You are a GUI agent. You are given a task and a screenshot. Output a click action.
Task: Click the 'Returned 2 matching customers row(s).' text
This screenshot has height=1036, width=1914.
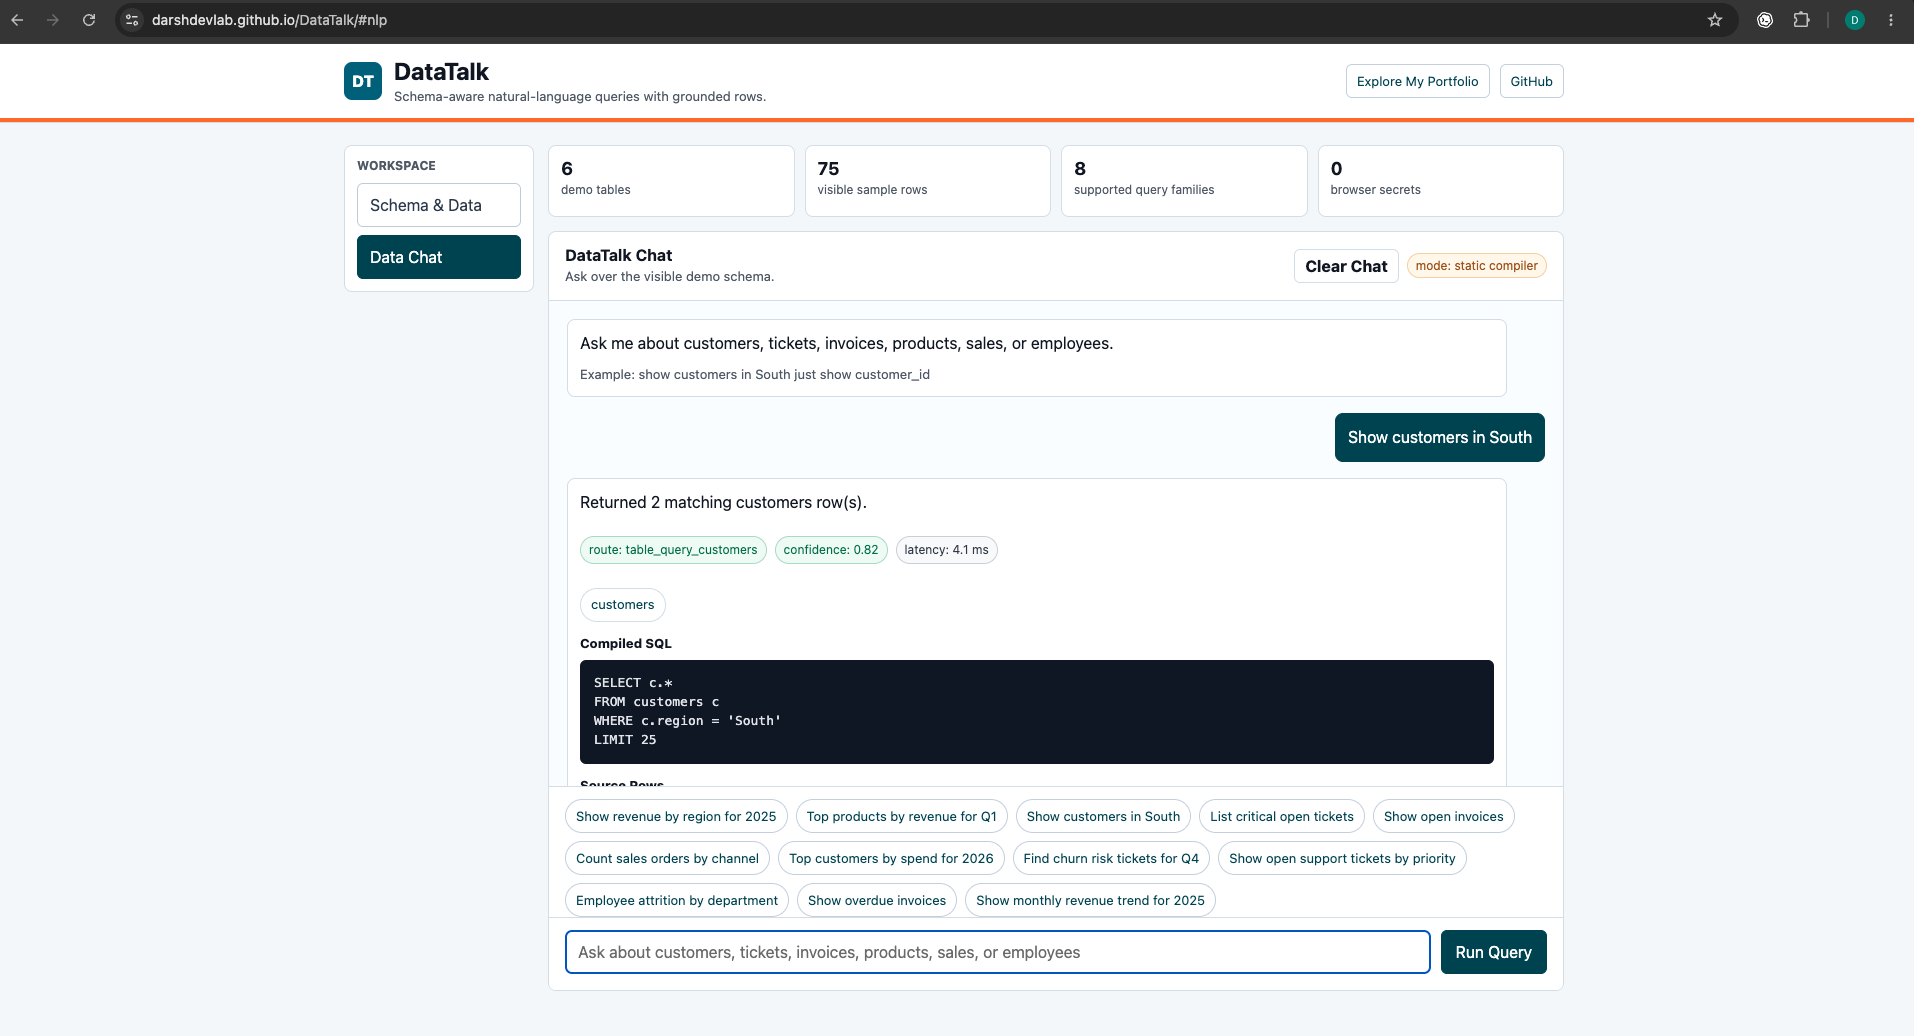(723, 503)
